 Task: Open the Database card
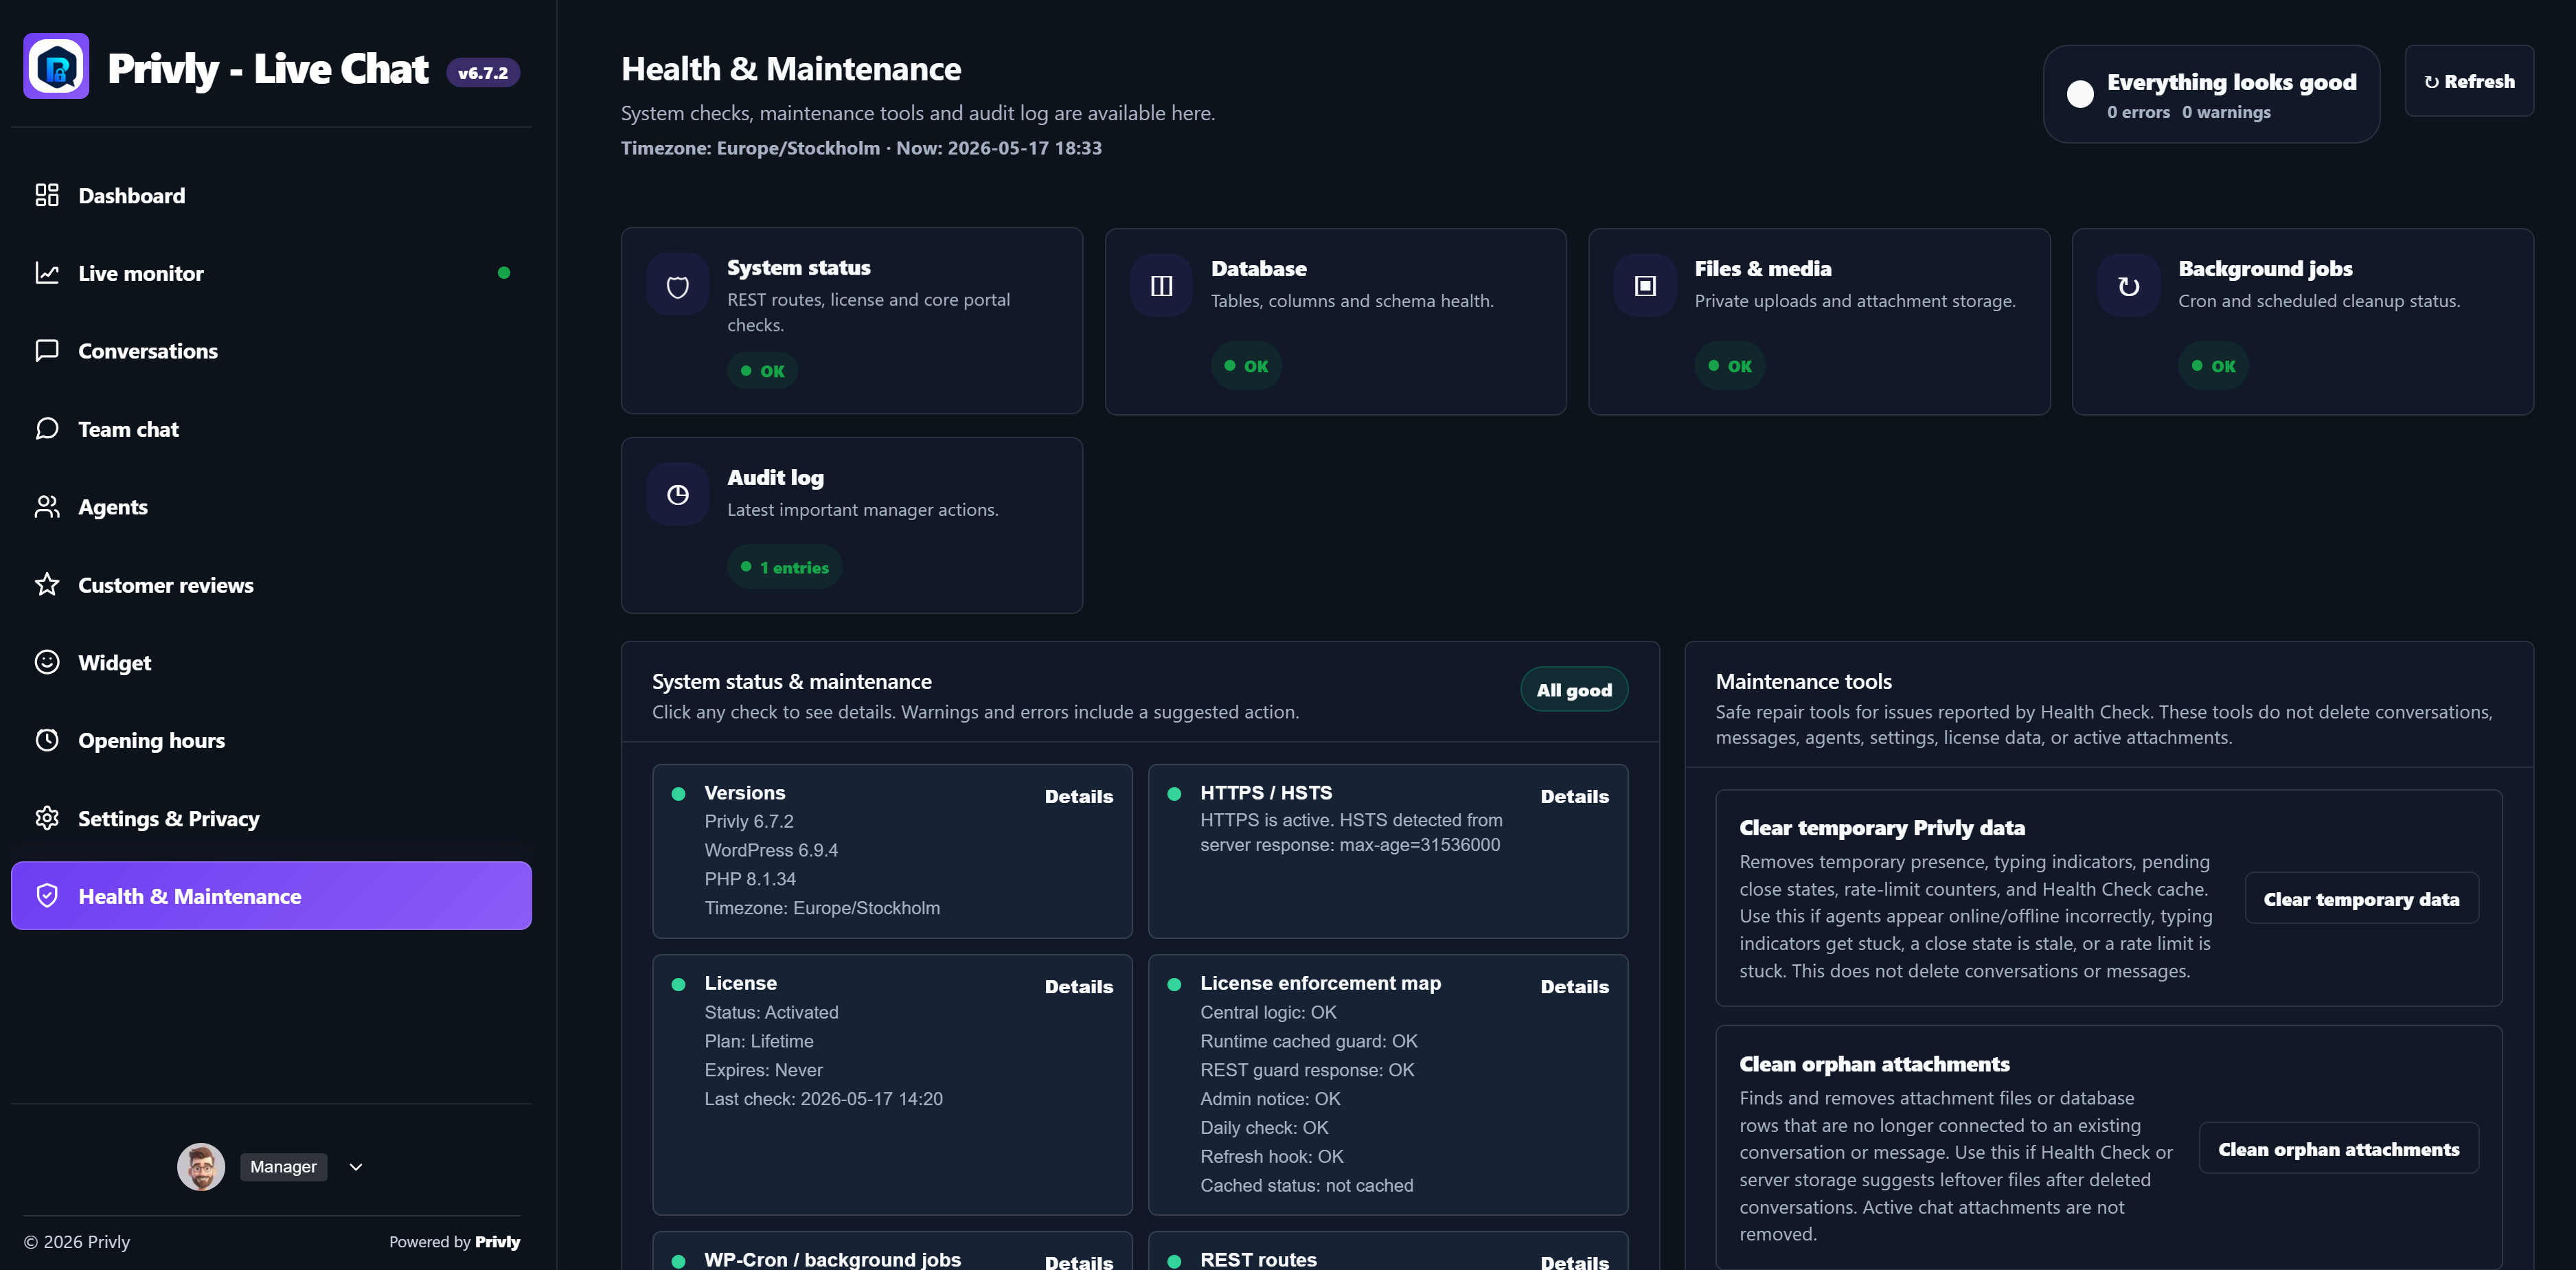pyautogui.click(x=1335, y=321)
